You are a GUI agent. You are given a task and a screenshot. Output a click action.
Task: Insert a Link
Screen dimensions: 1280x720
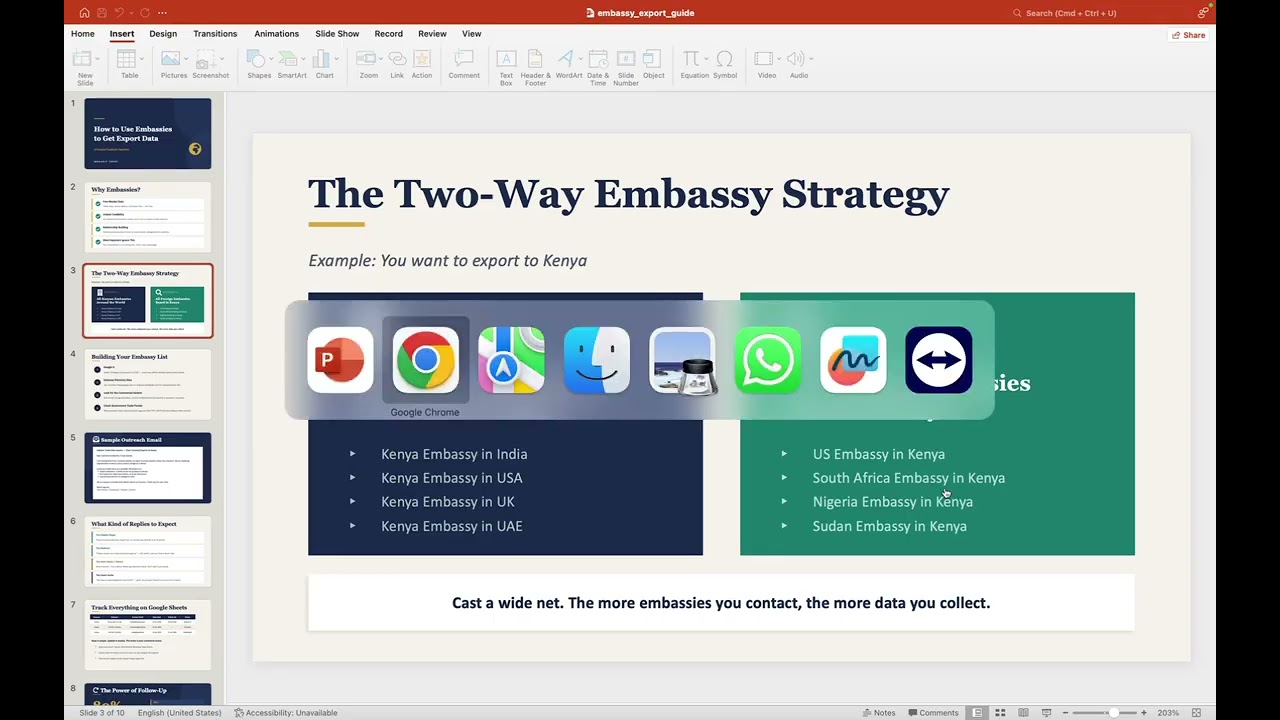tap(397, 65)
